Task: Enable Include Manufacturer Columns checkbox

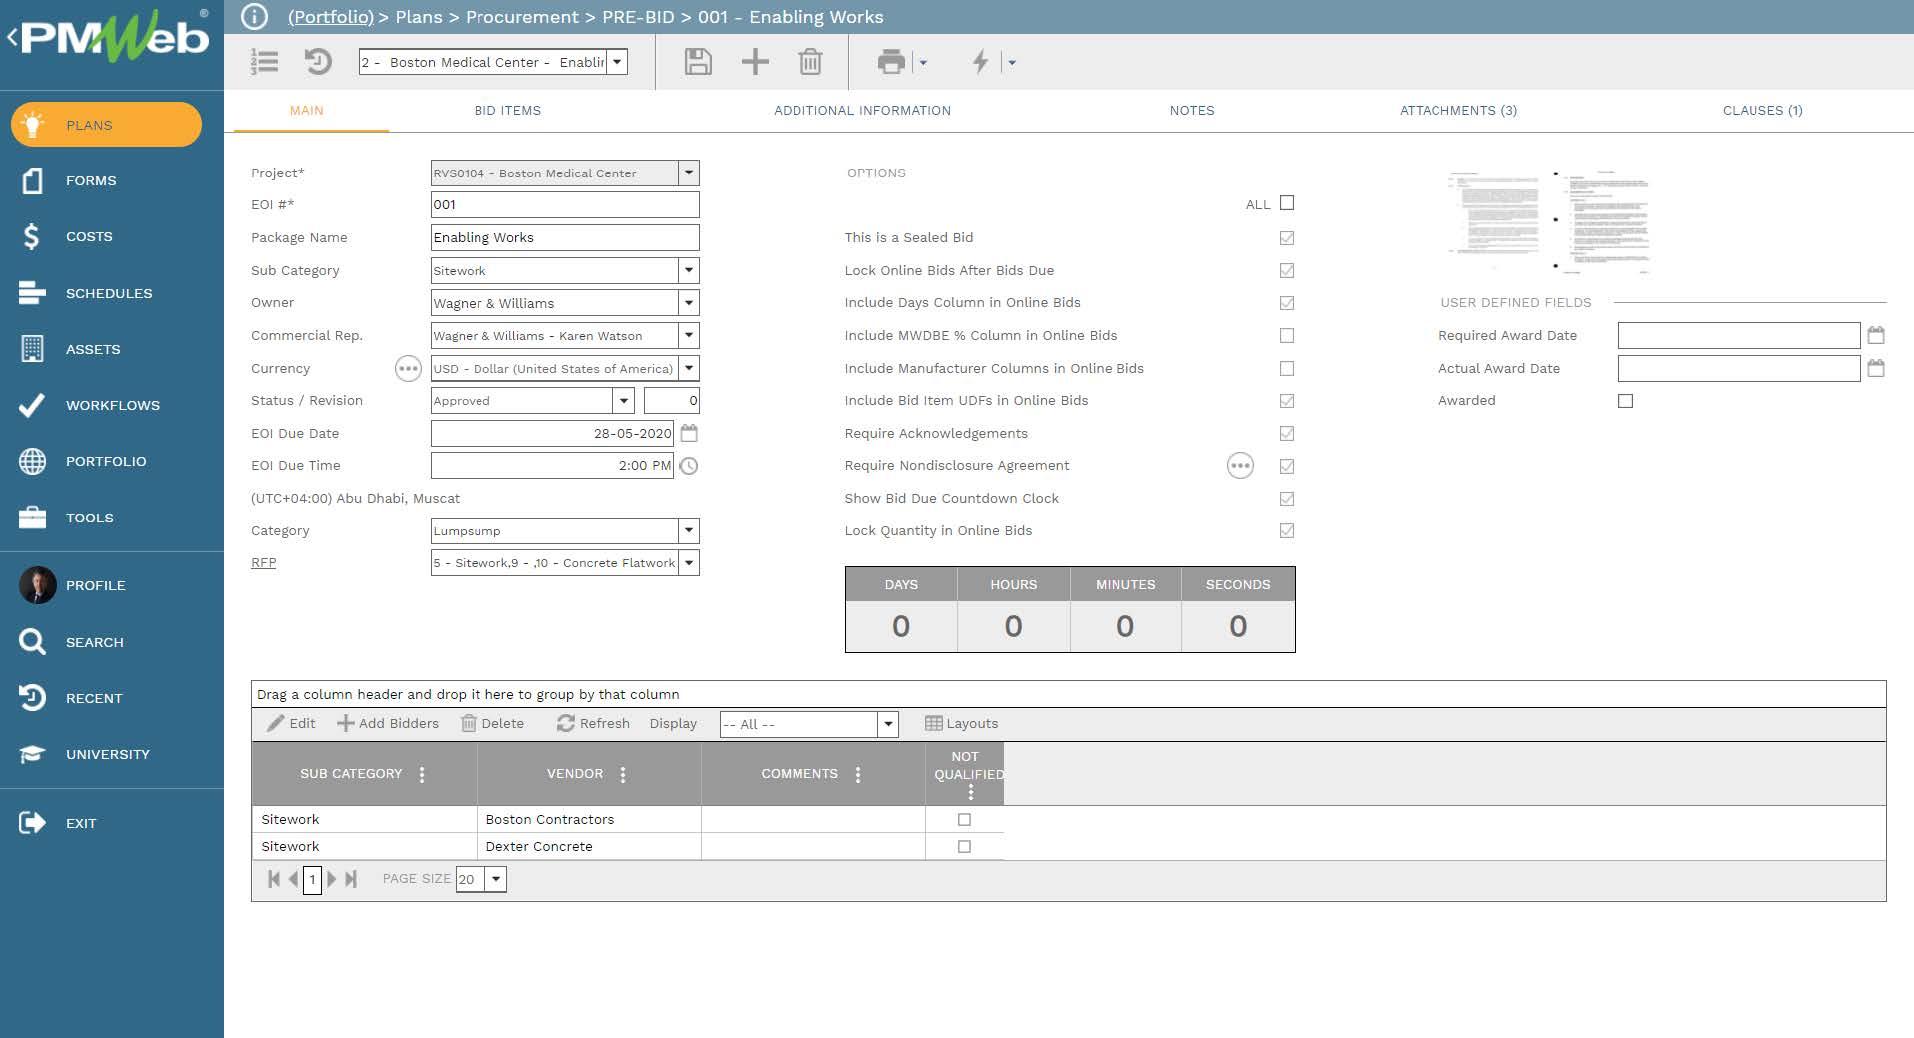Action: tap(1287, 369)
